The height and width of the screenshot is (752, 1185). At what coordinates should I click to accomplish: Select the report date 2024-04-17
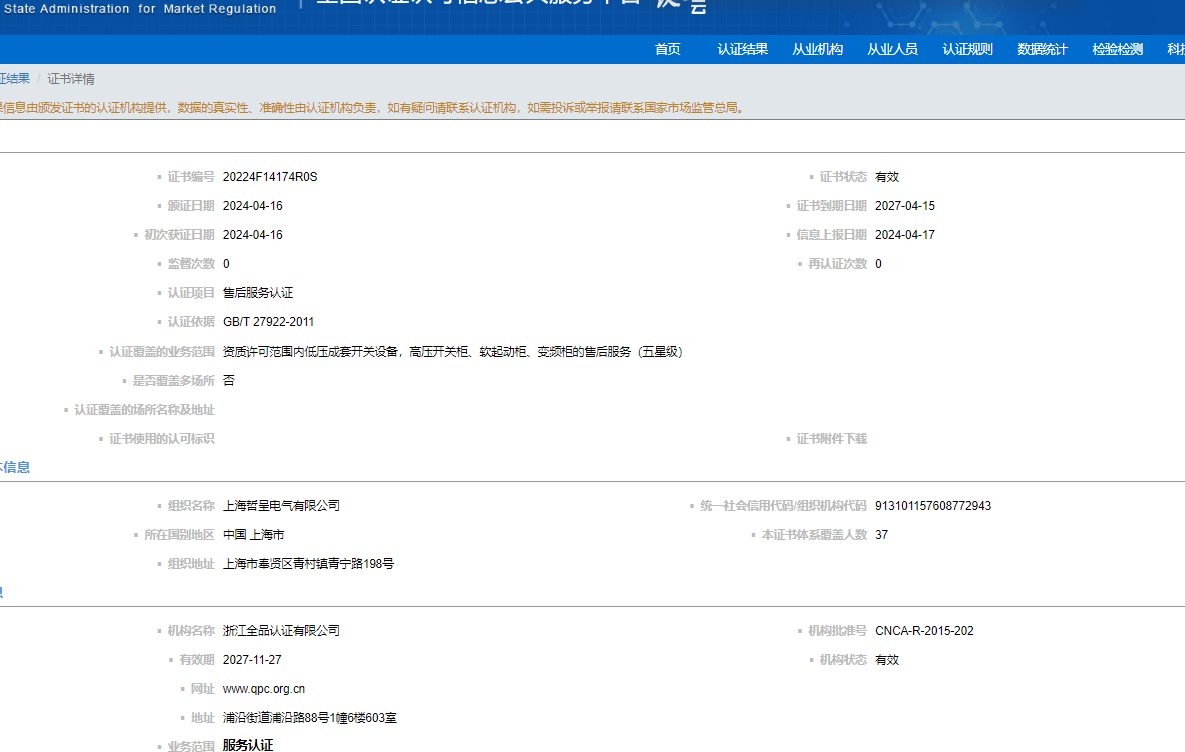coord(905,235)
